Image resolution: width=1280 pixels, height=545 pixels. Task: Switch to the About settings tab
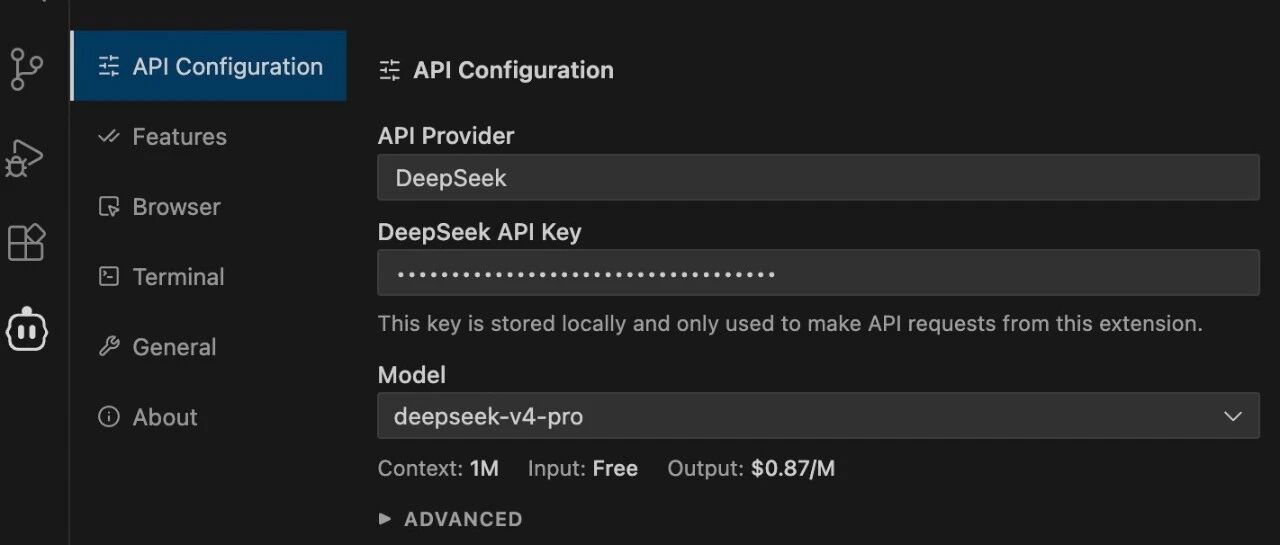(209, 417)
